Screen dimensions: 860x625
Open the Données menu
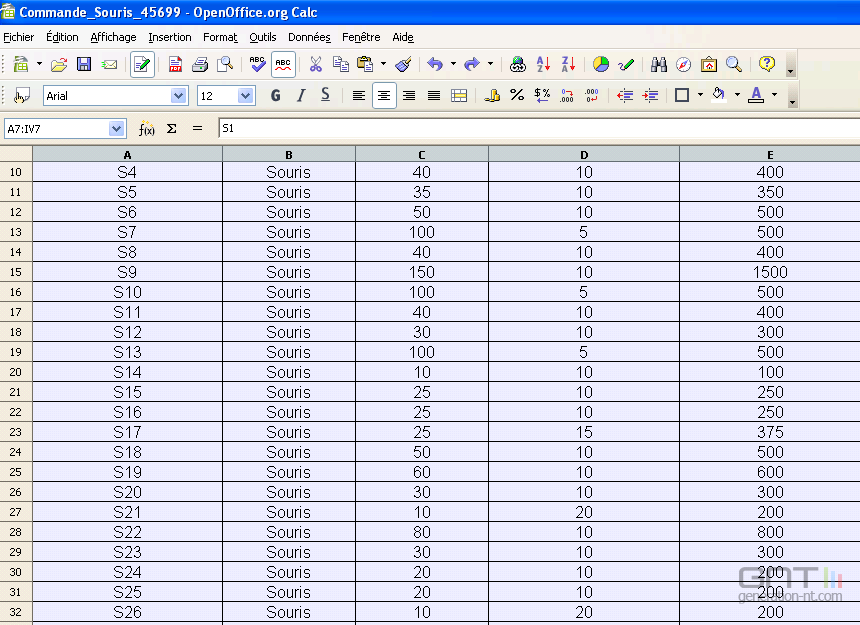tap(309, 37)
